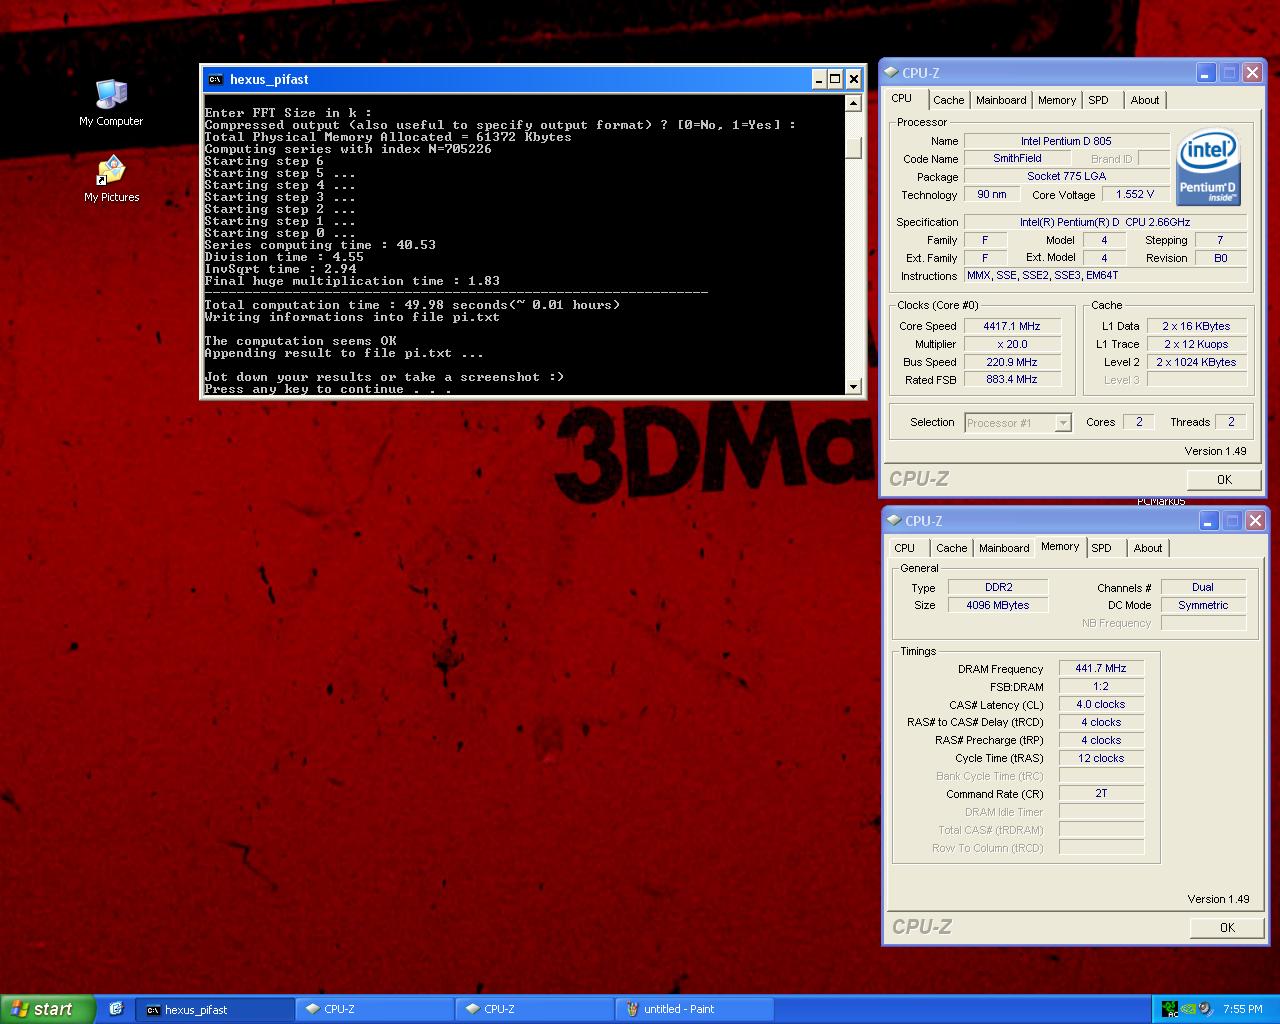This screenshot has width=1280, height=1024.
Task: Click the taskbar clock showing 7:55 PM
Action: point(1242,1009)
